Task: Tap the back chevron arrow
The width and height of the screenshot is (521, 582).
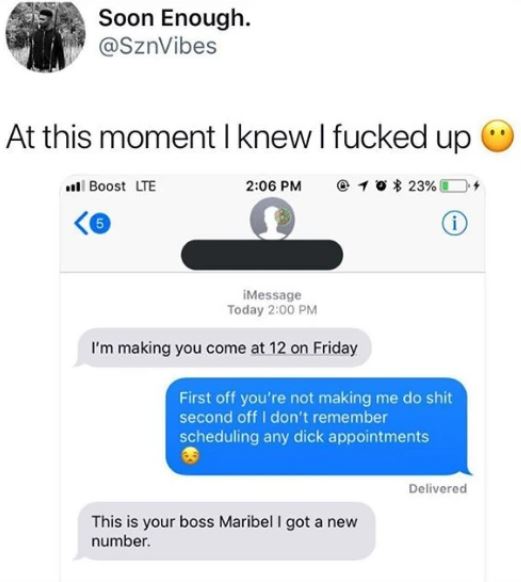Action: [x=81, y=223]
